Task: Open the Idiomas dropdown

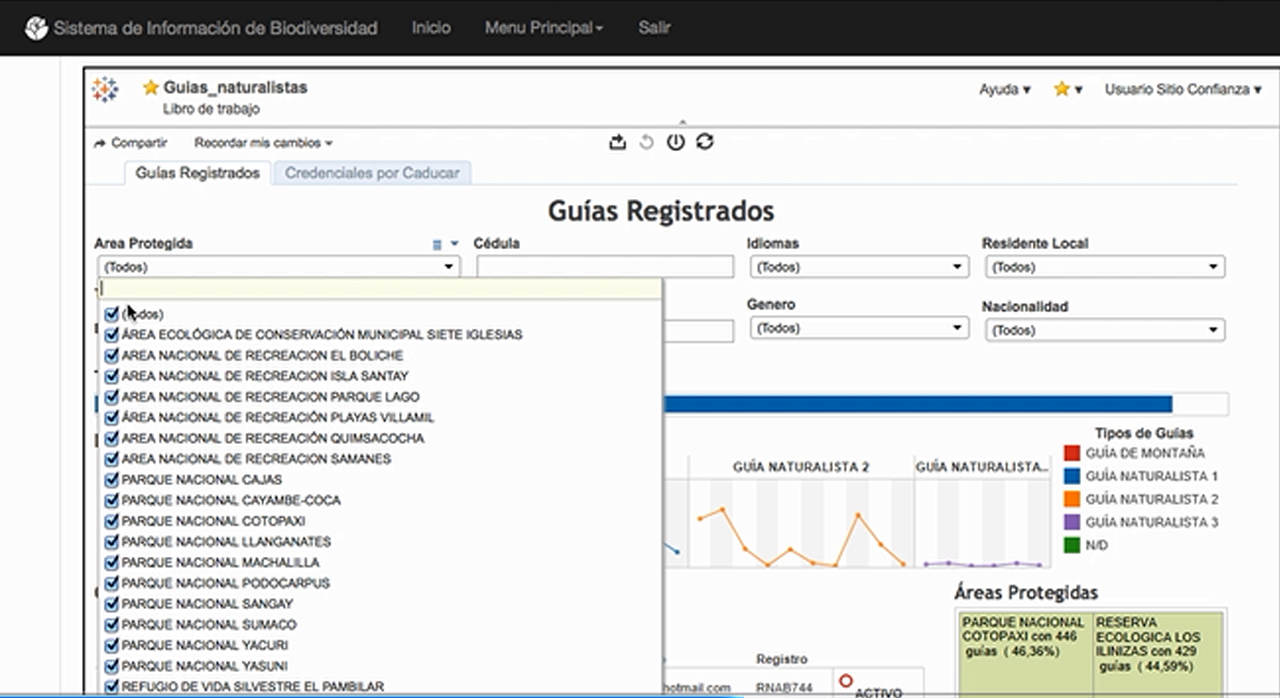Action: pyautogui.click(x=858, y=267)
